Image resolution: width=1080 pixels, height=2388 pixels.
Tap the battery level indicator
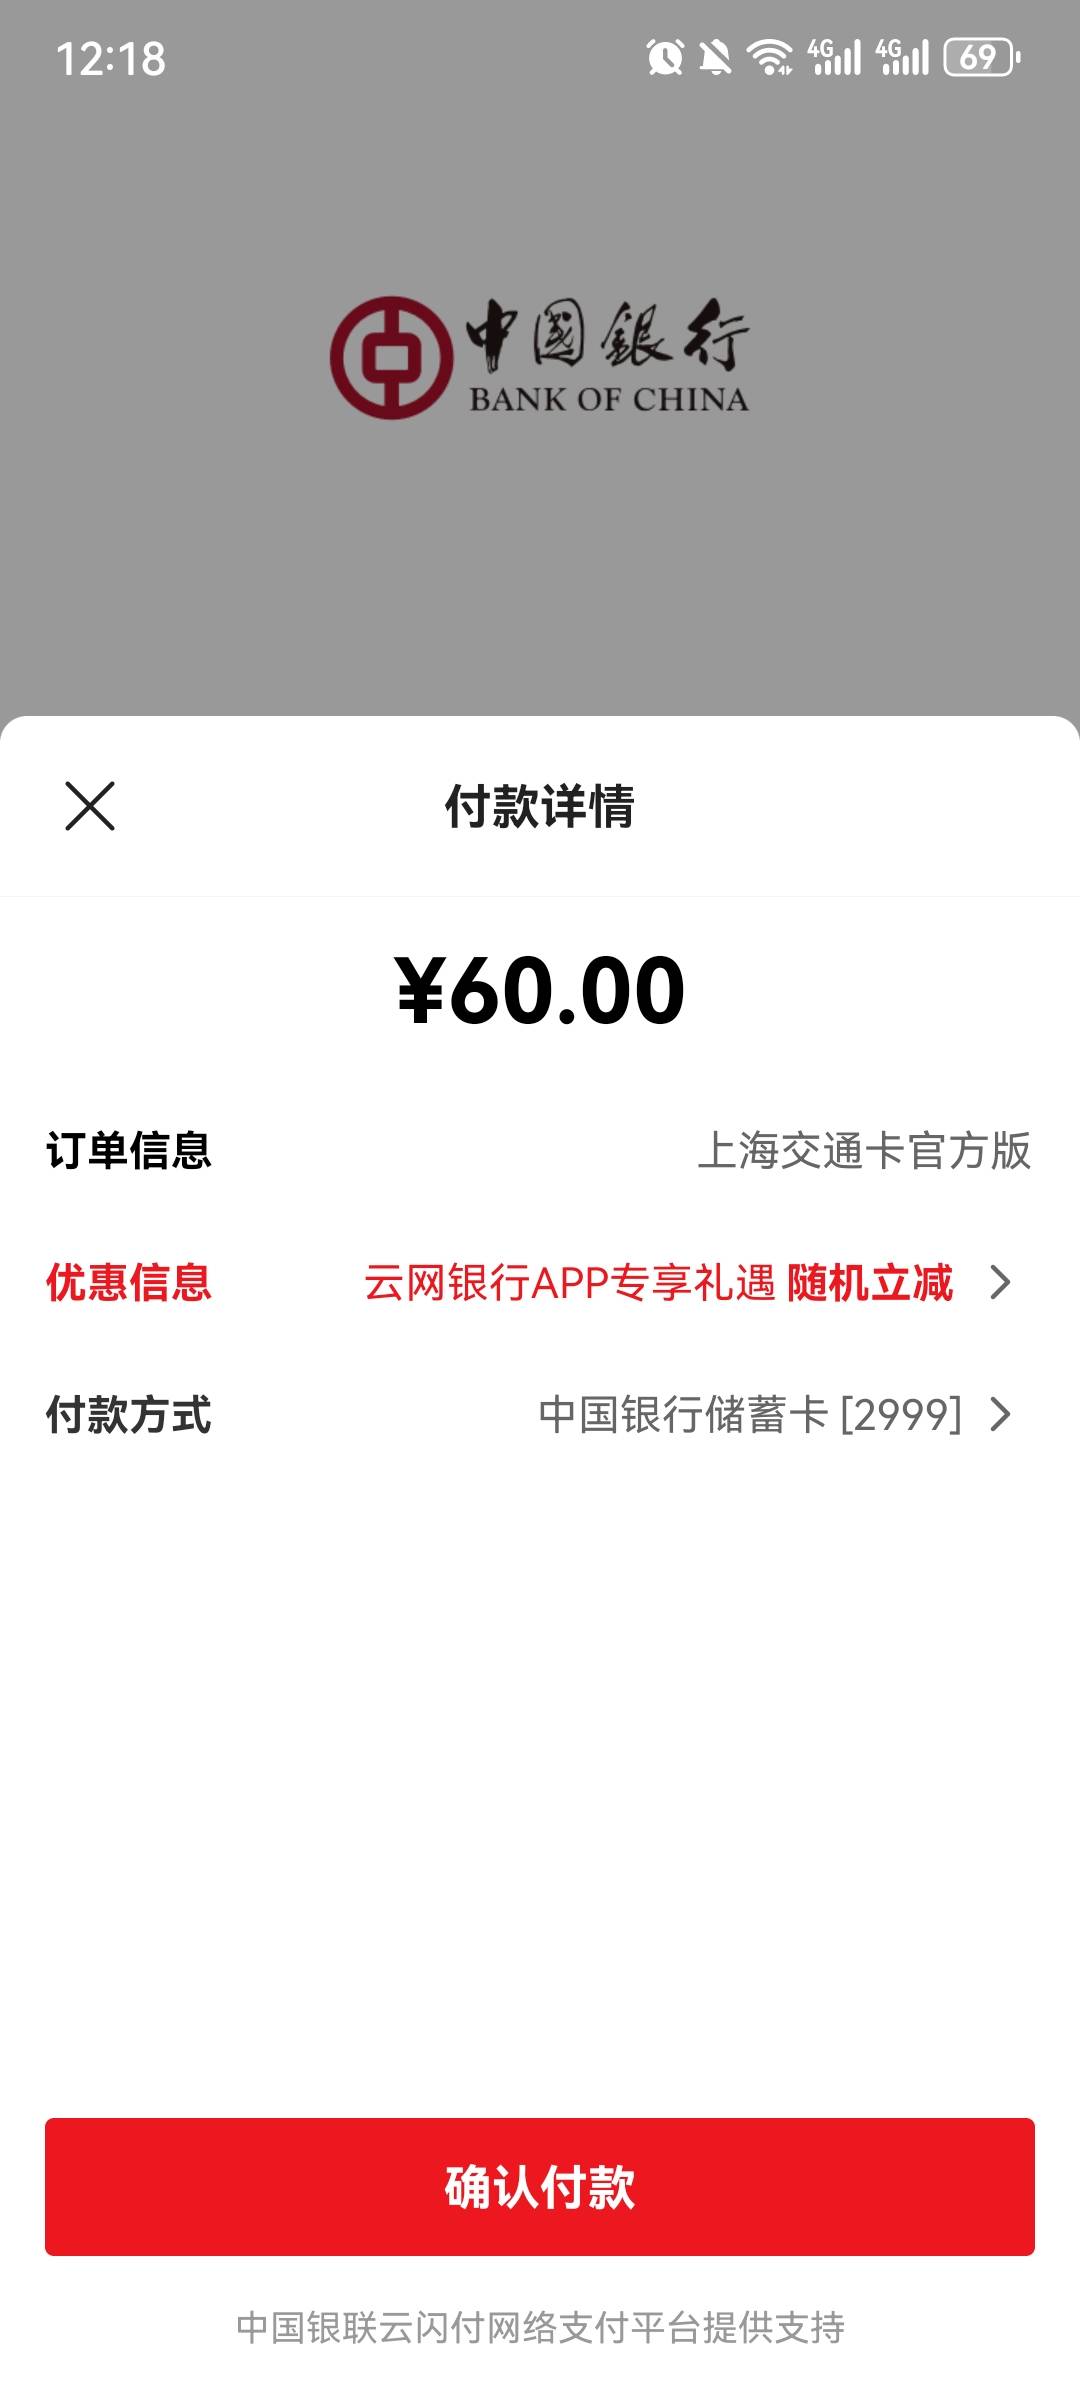pyautogui.click(x=981, y=57)
